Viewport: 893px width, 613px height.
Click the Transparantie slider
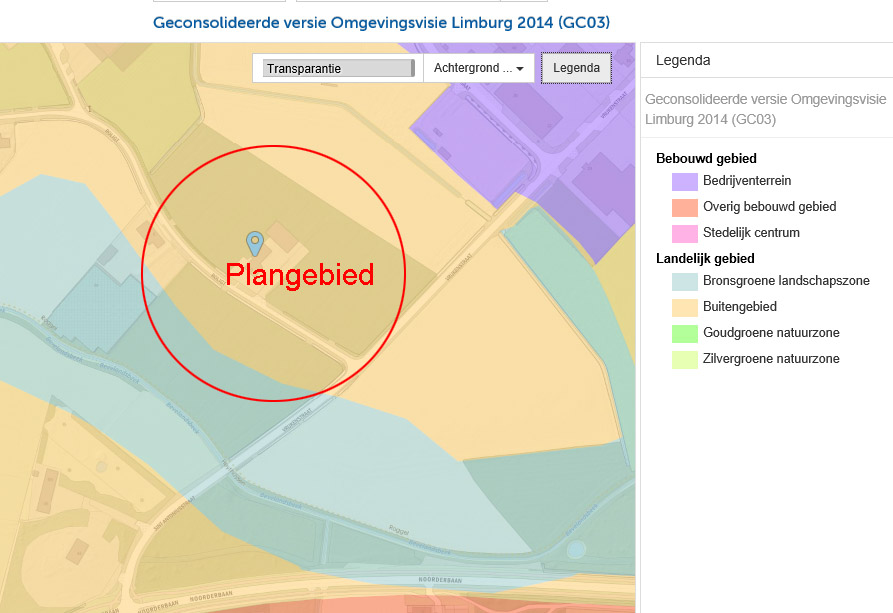tap(339, 68)
